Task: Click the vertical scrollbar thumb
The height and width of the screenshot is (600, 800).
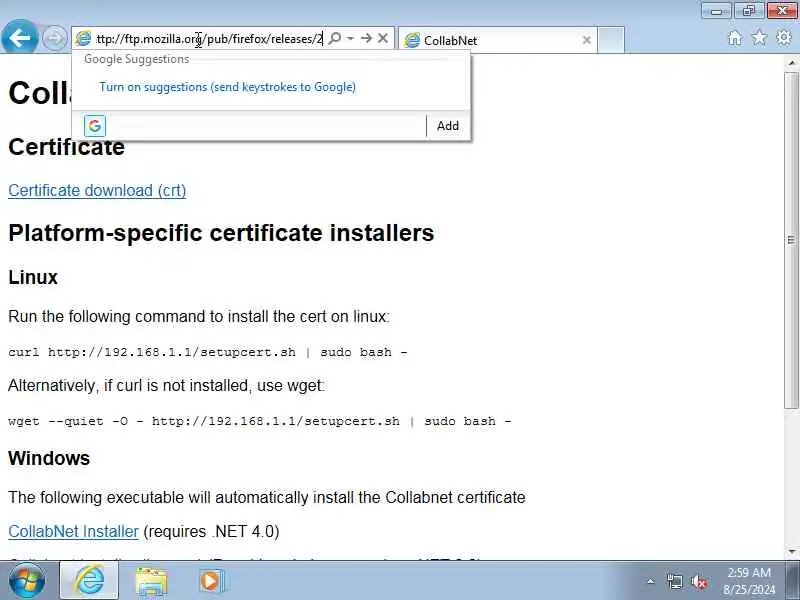Action: (792, 240)
